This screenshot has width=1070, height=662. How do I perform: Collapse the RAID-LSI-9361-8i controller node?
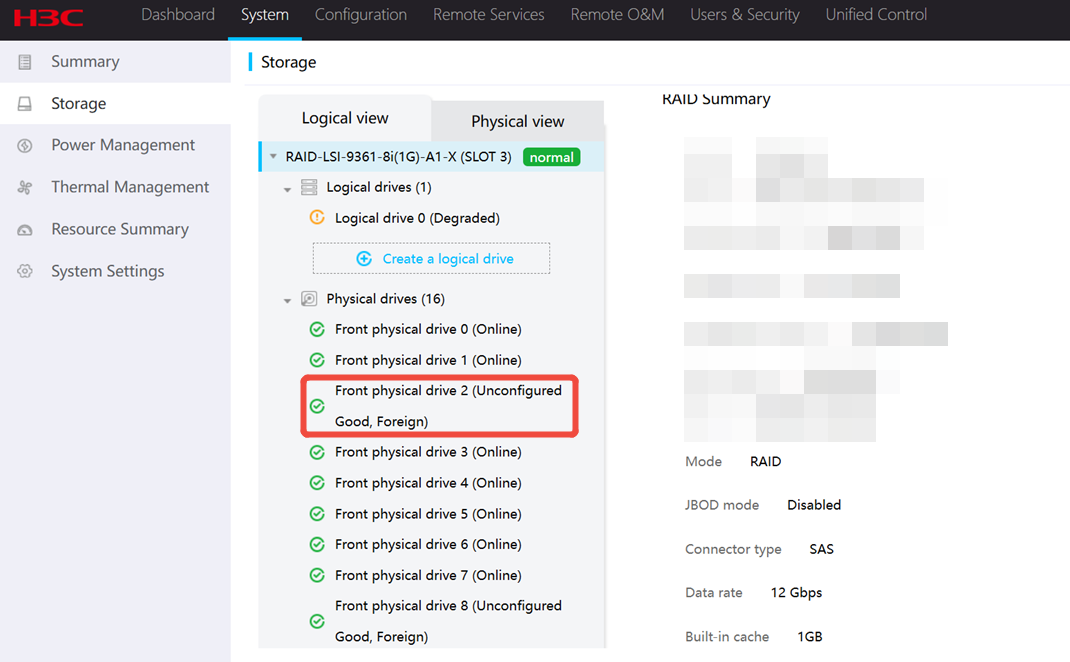pos(273,157)
